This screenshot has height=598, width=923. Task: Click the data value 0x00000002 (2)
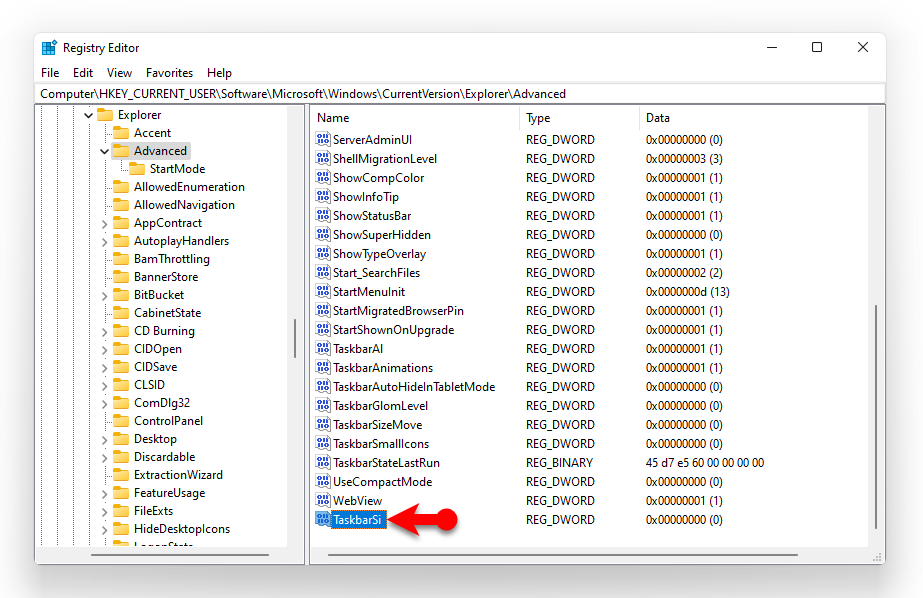pos(684,273)
